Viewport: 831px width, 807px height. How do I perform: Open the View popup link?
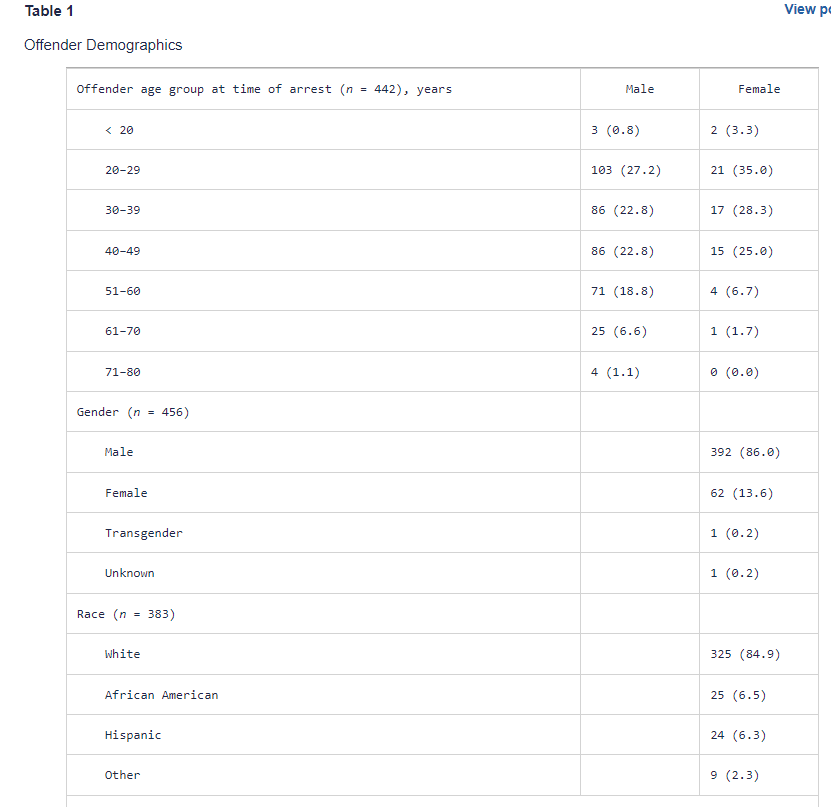point(808,10)
